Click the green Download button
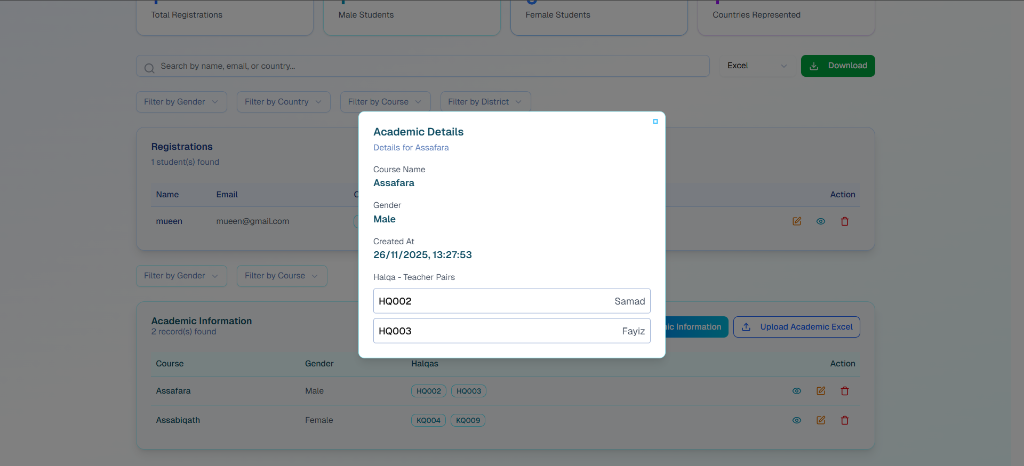The height and width of the screenshot is (466, 1024). click(838, 66)
